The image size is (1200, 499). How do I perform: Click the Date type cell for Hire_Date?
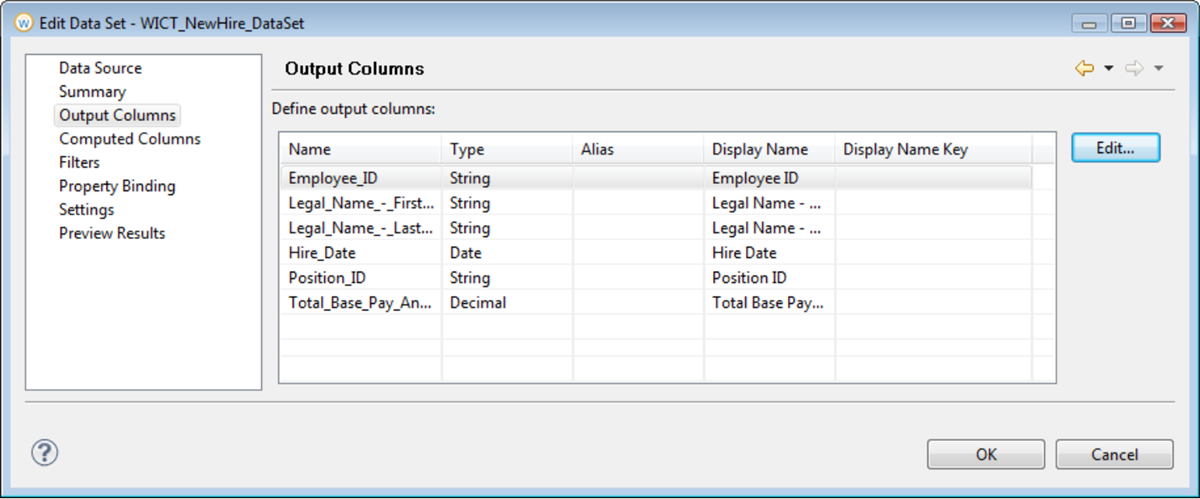[x=507, y=253]
